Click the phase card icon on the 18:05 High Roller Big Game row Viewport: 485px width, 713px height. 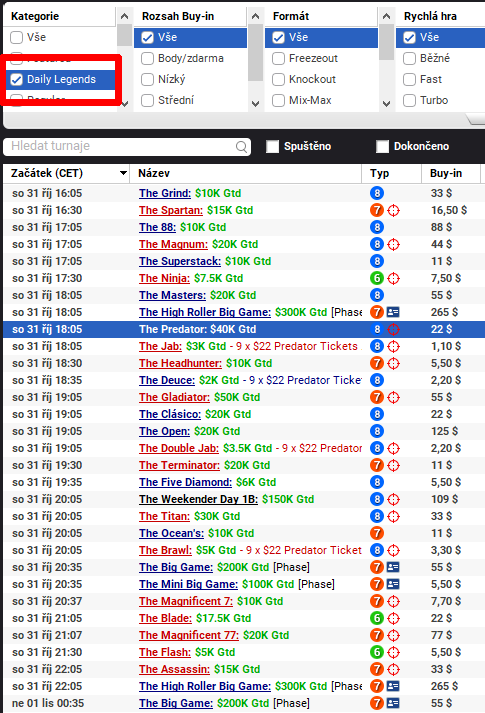[393, 312]
